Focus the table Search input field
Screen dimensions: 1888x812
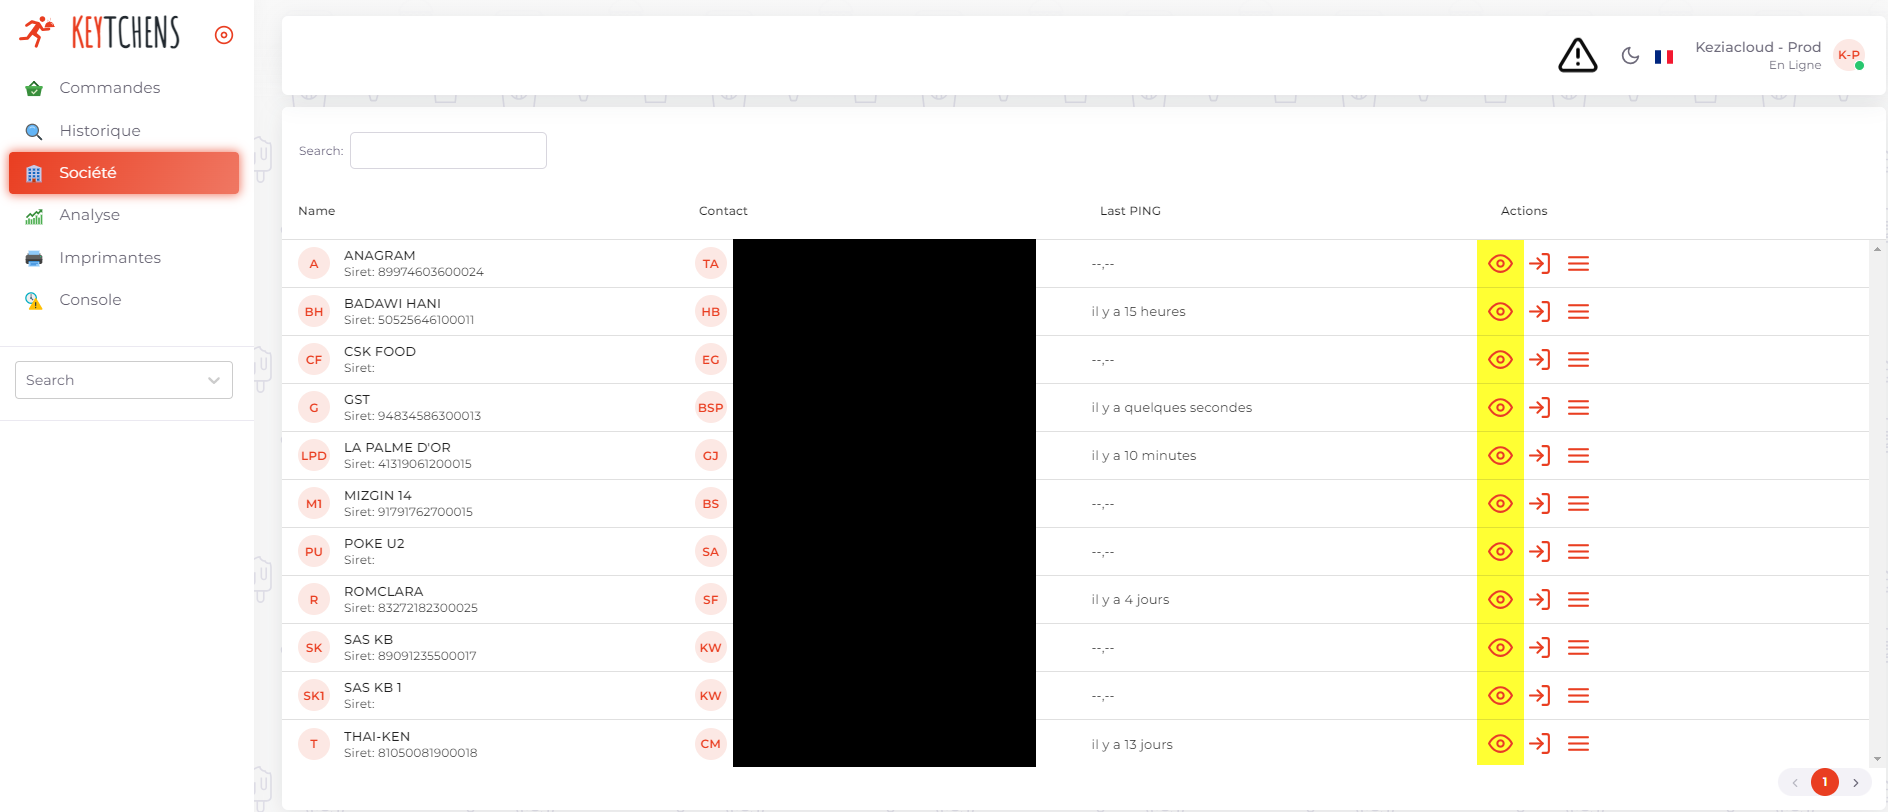click(448, 151)
